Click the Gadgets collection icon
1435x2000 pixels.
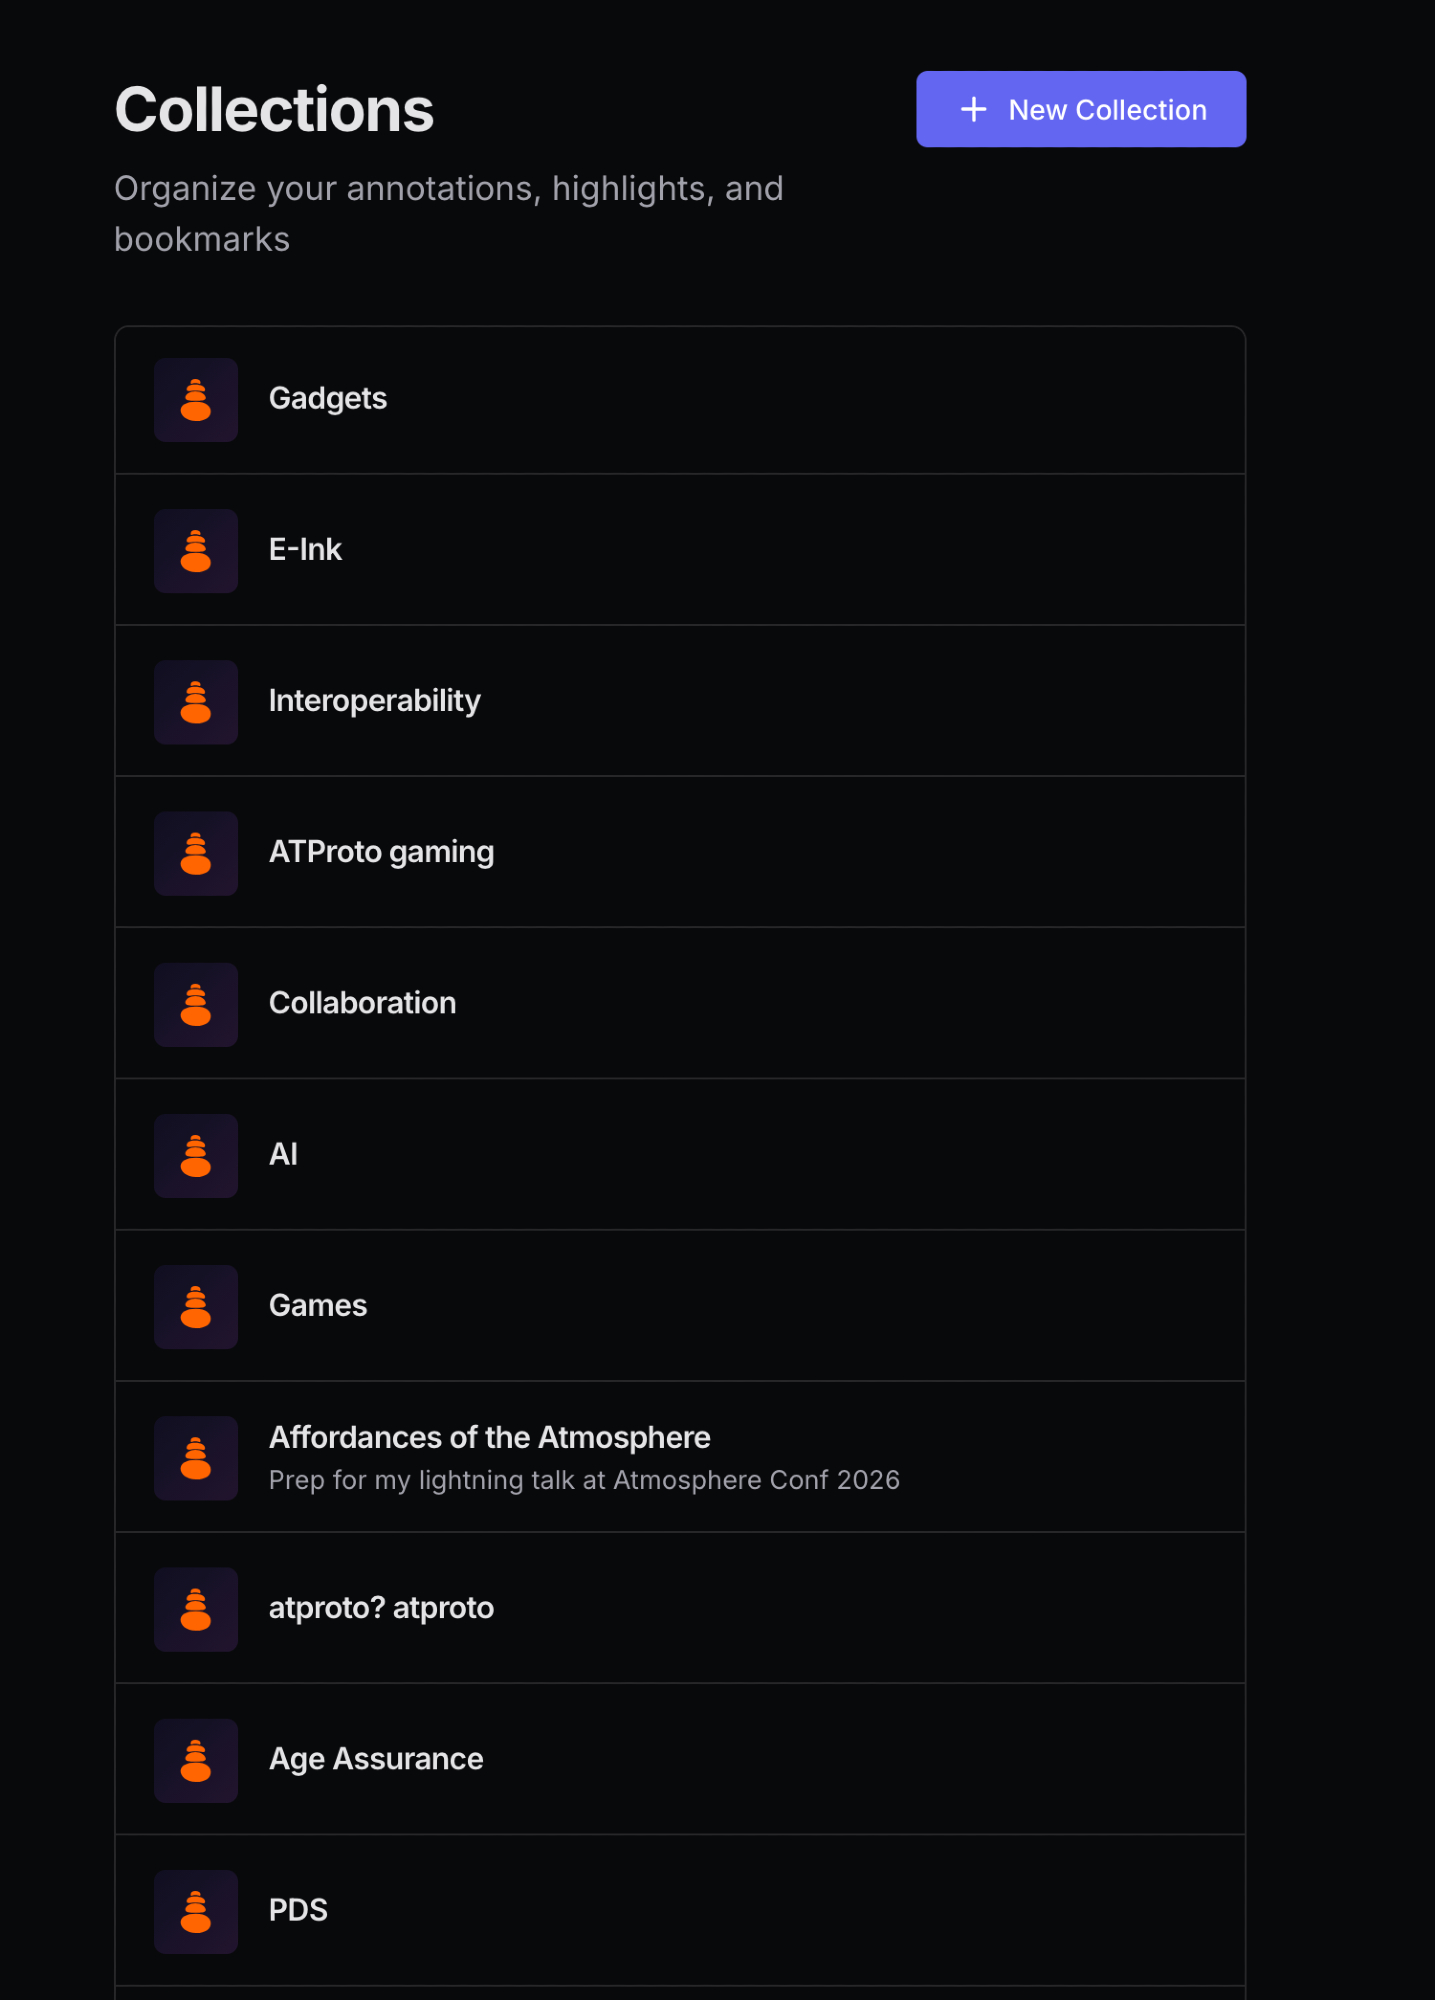[196, 400]
